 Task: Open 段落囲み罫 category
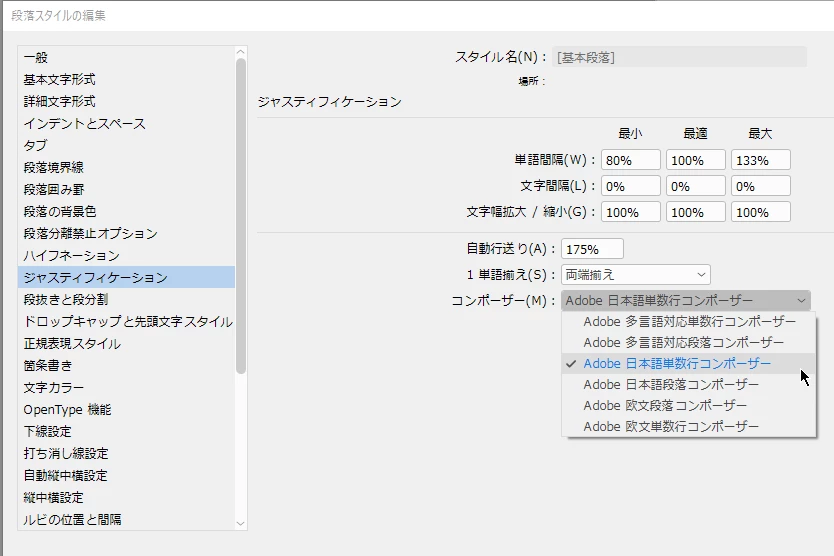click(x=126, y=189)
